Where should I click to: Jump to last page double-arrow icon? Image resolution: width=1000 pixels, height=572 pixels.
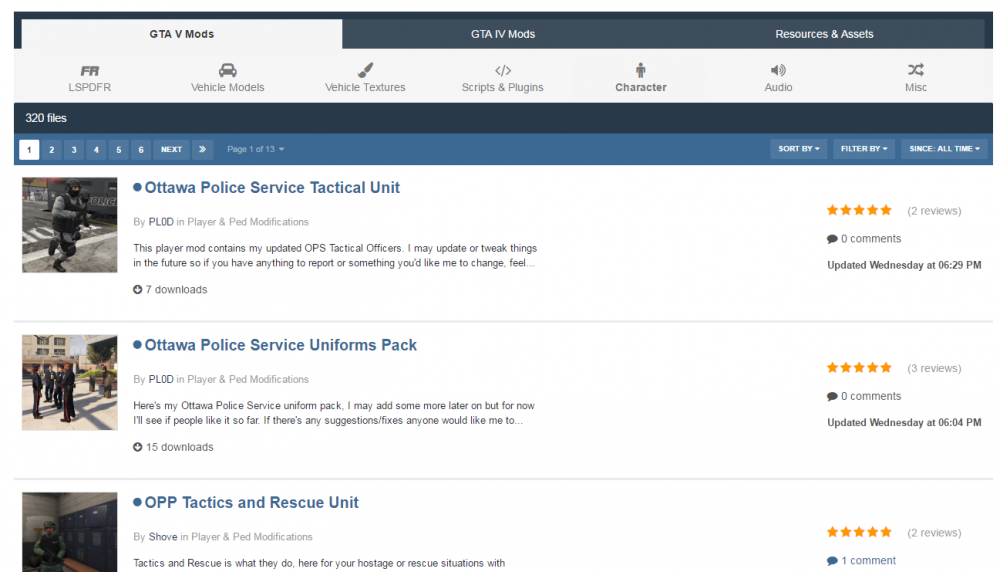[202, 149]
